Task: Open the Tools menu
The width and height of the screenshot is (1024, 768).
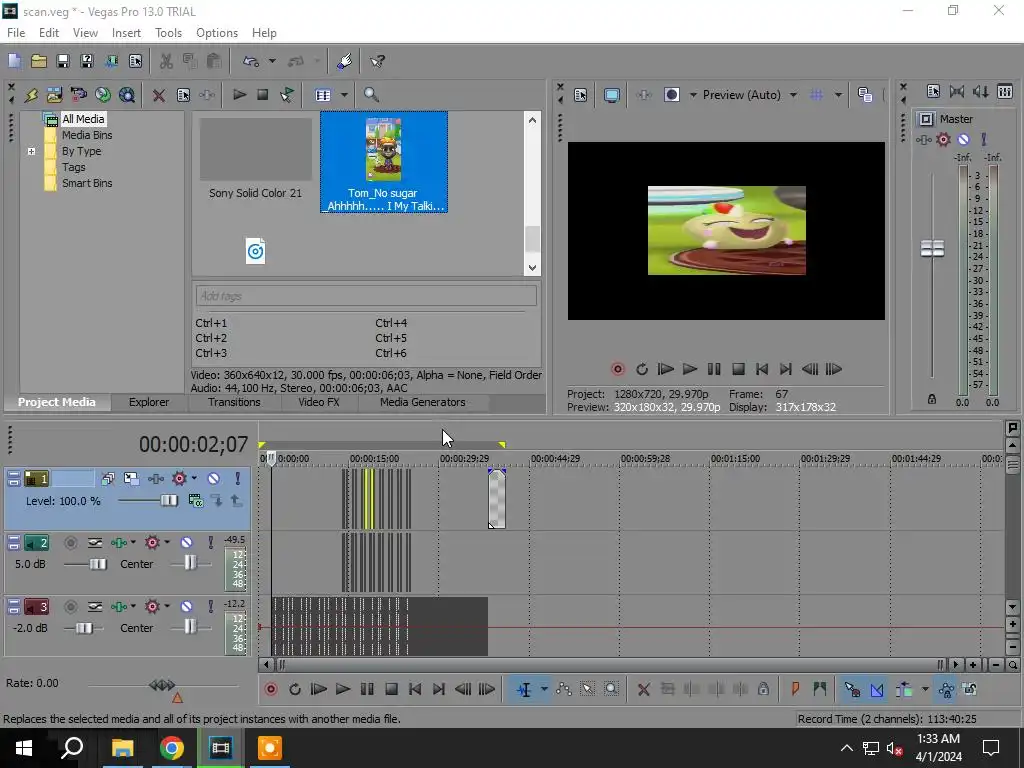Action: click(x=168, y=33)
